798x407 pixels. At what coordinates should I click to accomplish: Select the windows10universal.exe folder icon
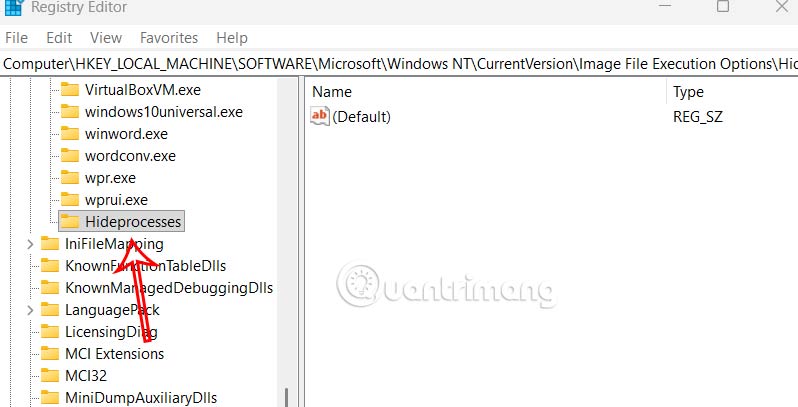pyautogui.click(x=70, y=111)
